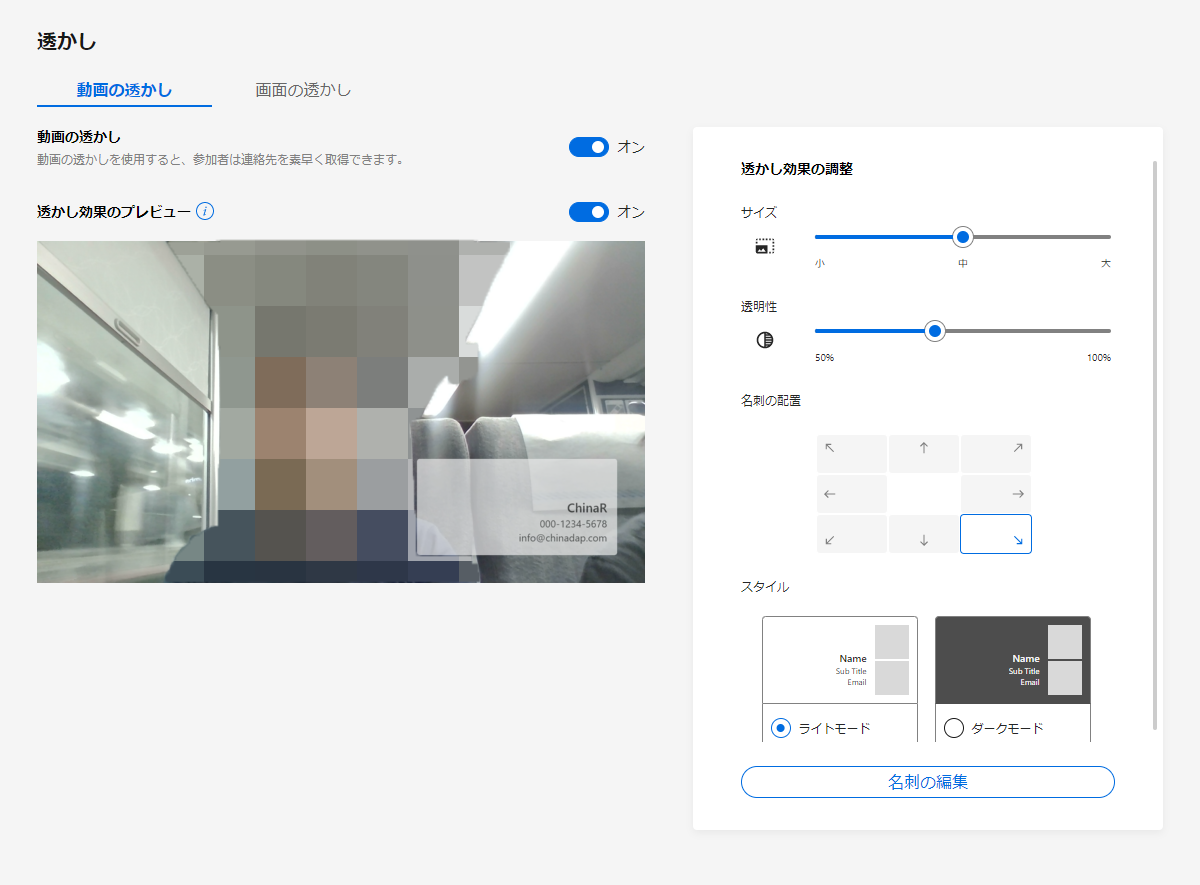The image size is (1200, 885).
Task: Select the ダークモード radio button
Action: [954, 728]
